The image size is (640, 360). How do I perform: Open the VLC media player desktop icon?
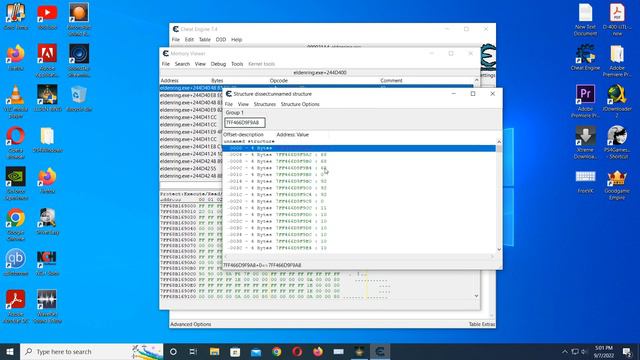point(16,101)
